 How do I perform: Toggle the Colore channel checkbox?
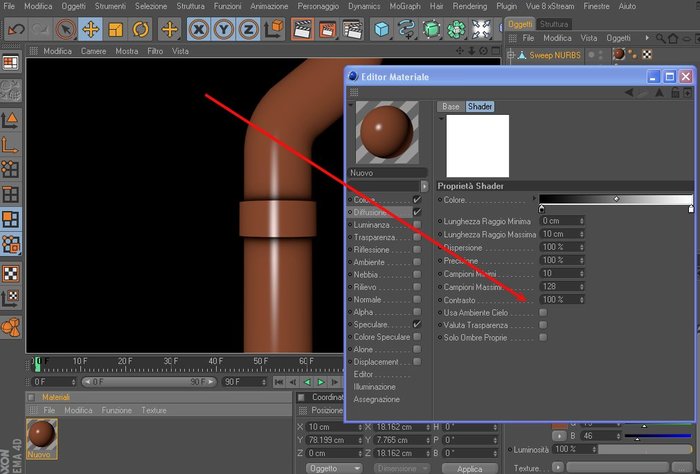coord(417,200)
